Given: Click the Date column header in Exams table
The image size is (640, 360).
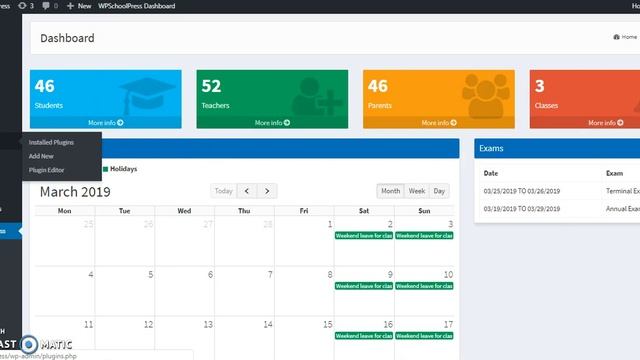Looking at the screenshot, I should (x=491, y=173).
